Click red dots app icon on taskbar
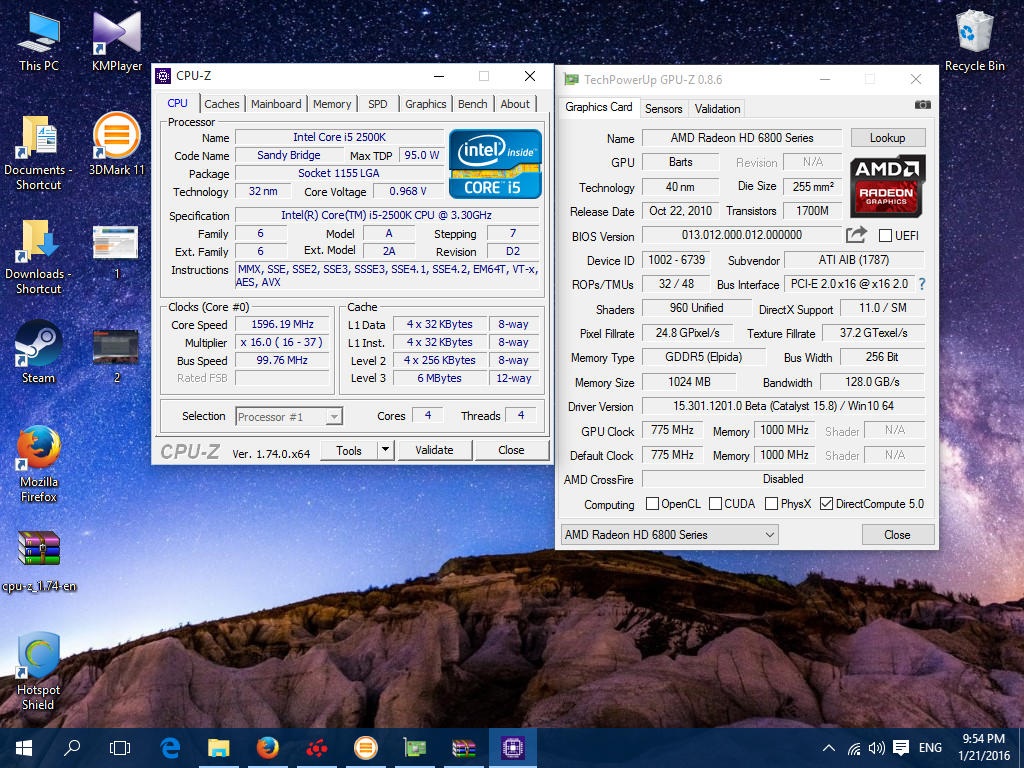Screen dimensions: 1024x768 coord(317,748)
